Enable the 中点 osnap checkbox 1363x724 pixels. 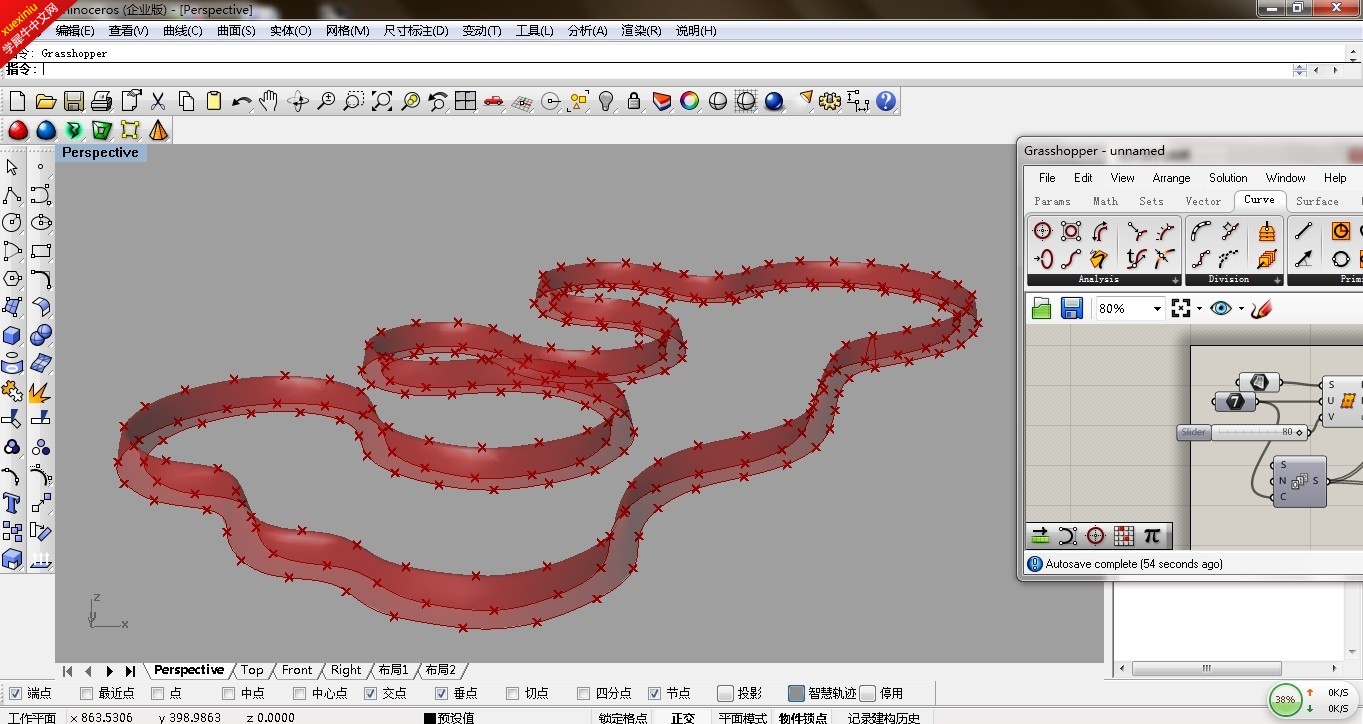coord(228,693)
